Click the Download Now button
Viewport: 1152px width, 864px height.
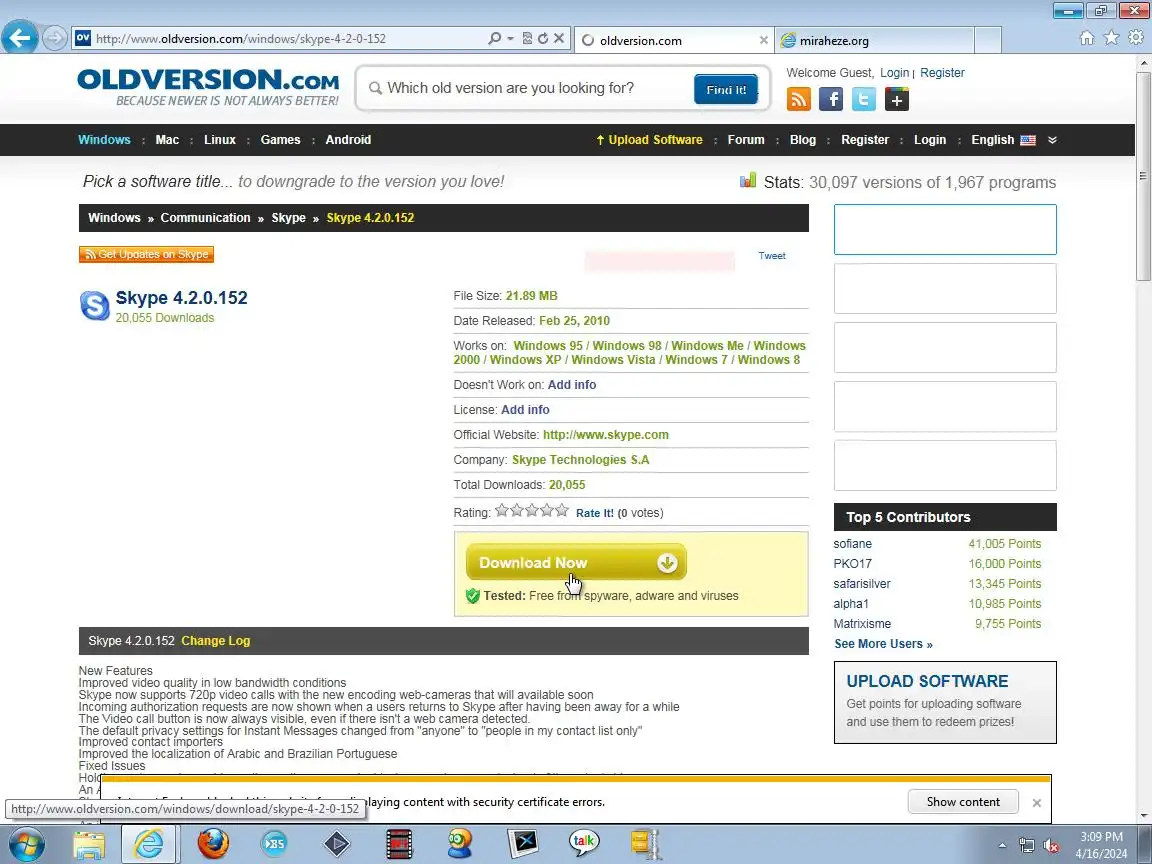click(576, 562)
